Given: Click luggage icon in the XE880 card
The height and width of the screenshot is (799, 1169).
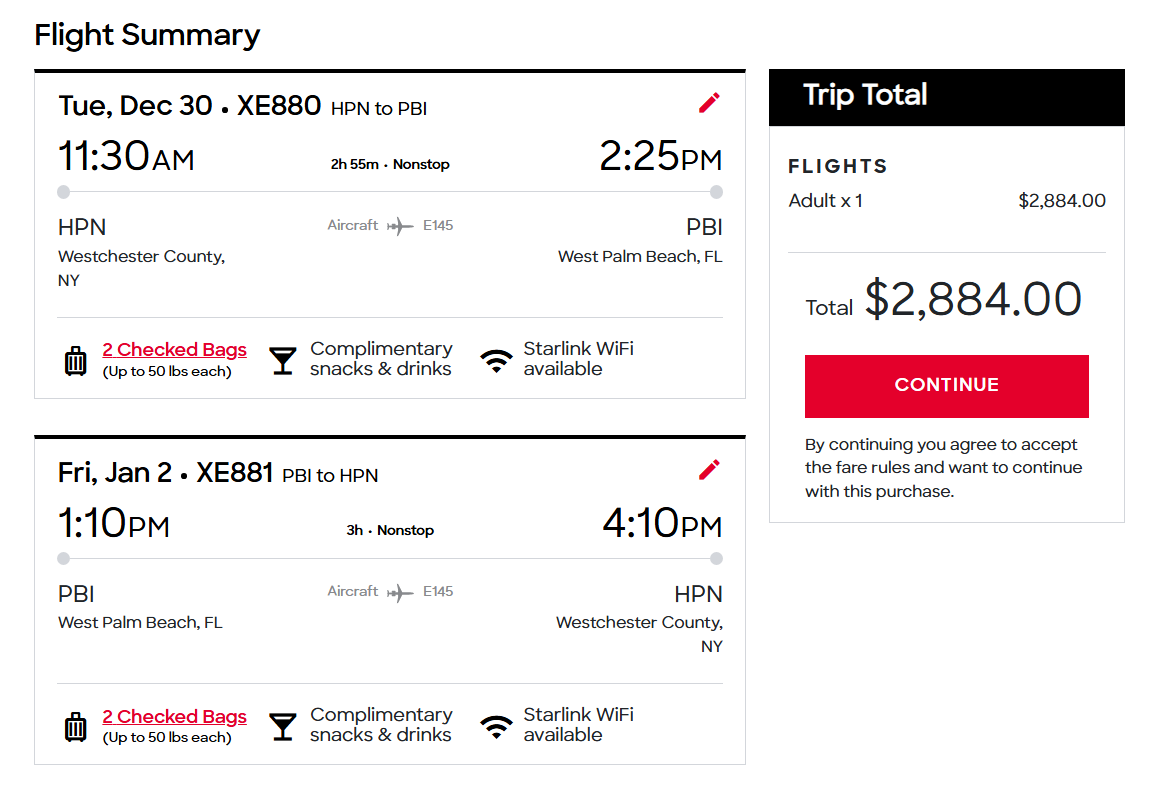Looking at the screenshot, I should (76, 360).
